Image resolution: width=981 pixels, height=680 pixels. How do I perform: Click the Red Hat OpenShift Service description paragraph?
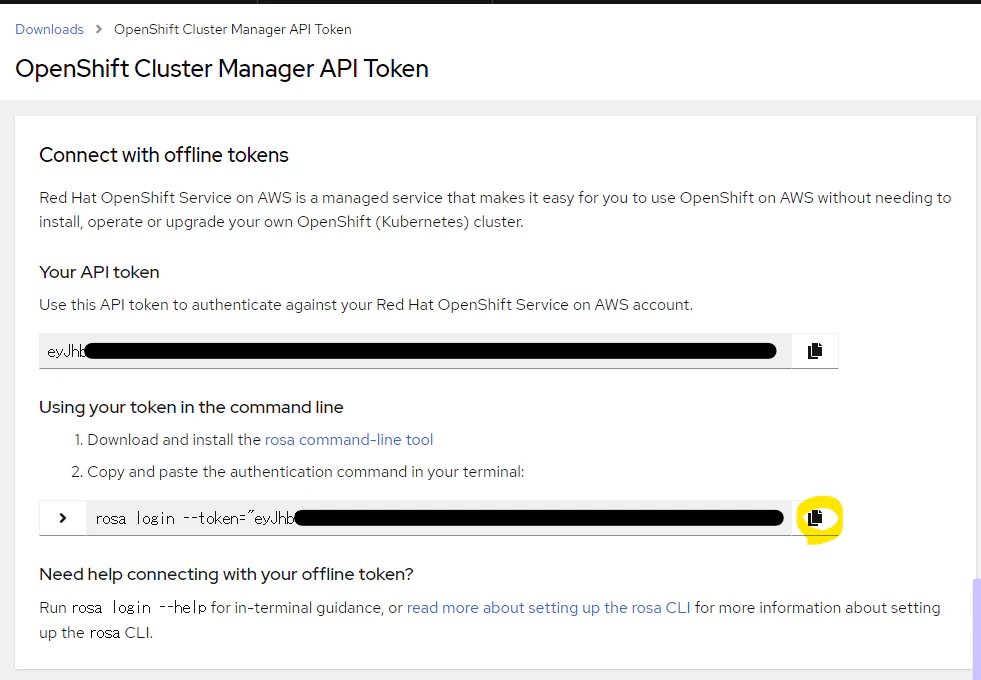click(495, 210)
